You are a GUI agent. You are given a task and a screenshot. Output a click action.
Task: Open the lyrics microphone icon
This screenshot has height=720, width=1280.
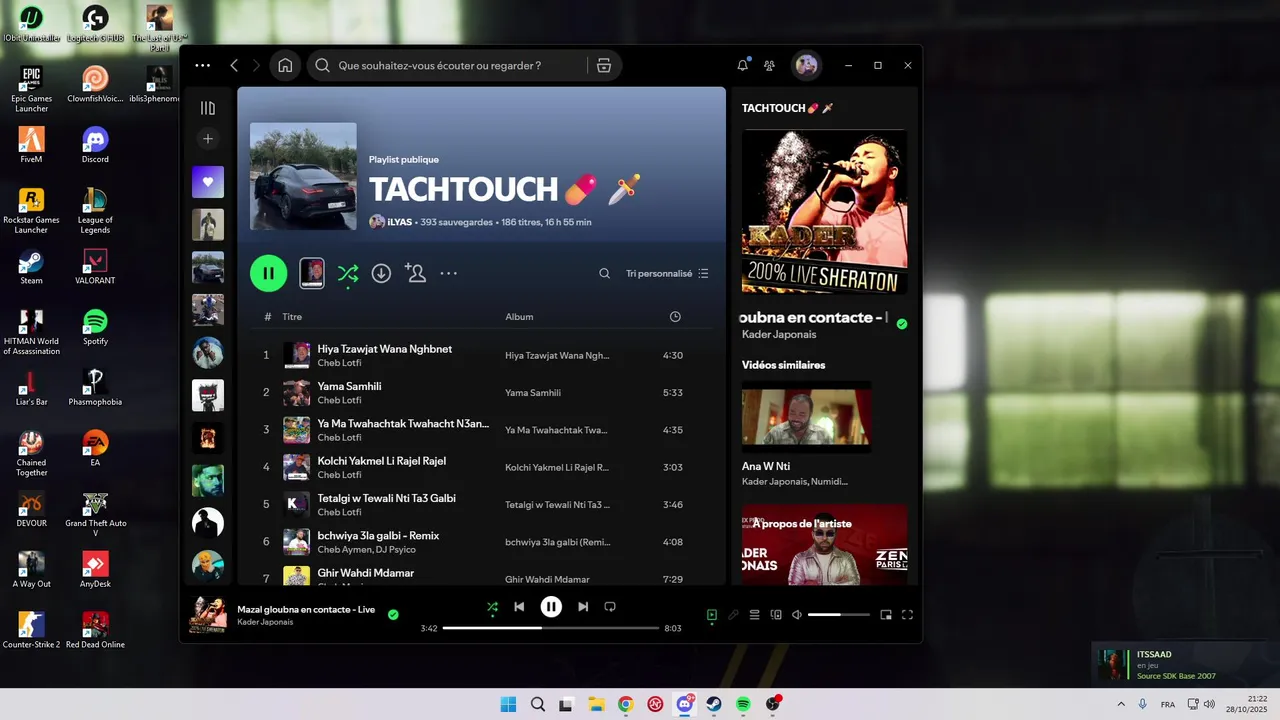pyautogui.click(x=733, y=615)
